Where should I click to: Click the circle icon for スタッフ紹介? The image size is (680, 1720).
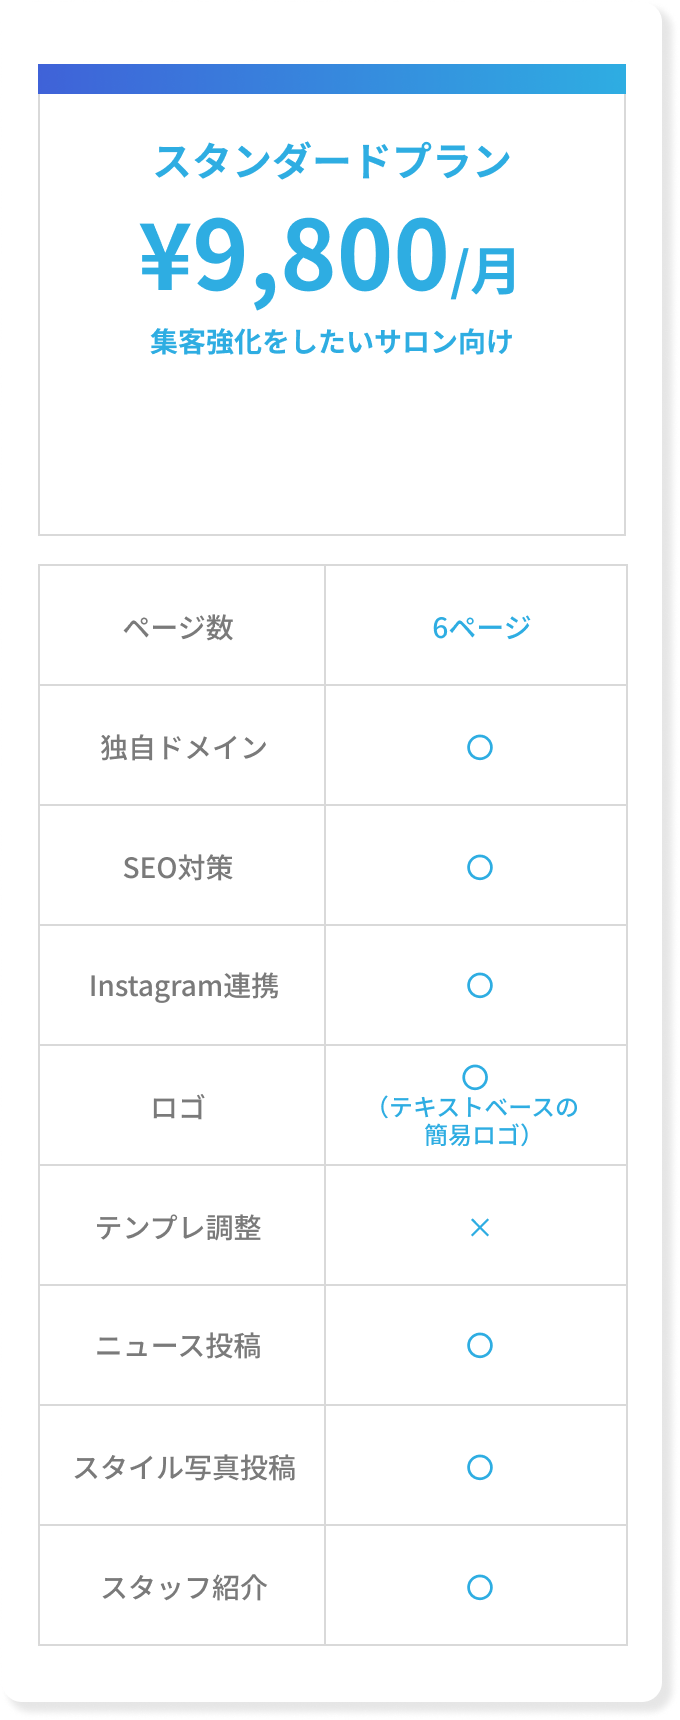click(480, 1587)
